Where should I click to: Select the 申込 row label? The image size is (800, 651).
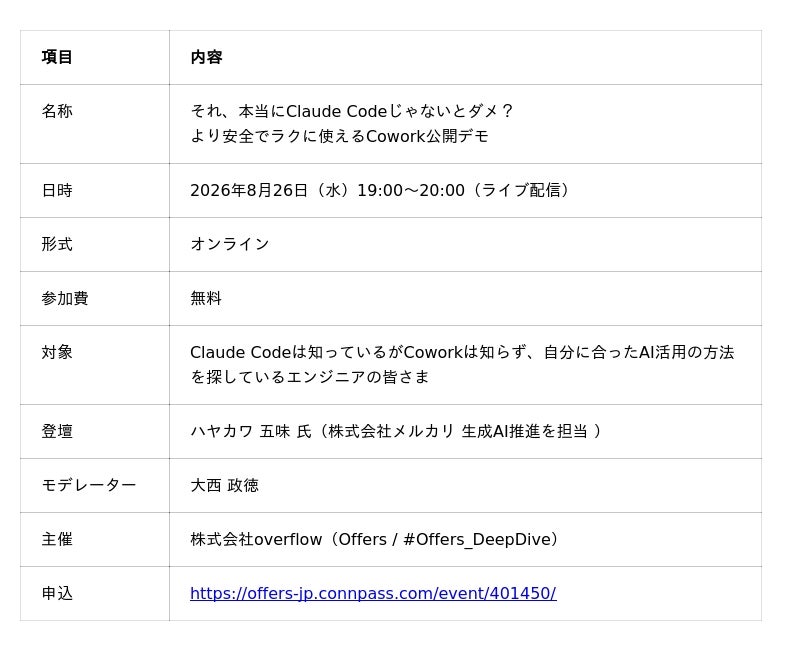(57, 593)
